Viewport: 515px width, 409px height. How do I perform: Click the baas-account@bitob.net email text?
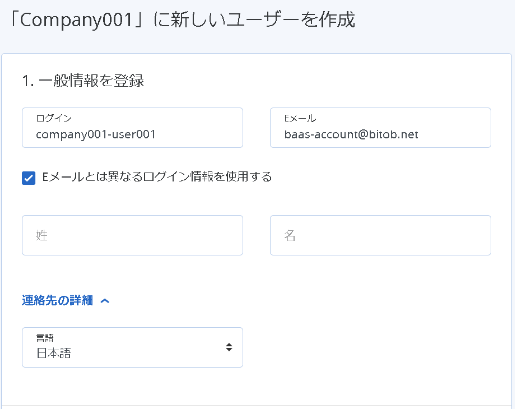351,134
